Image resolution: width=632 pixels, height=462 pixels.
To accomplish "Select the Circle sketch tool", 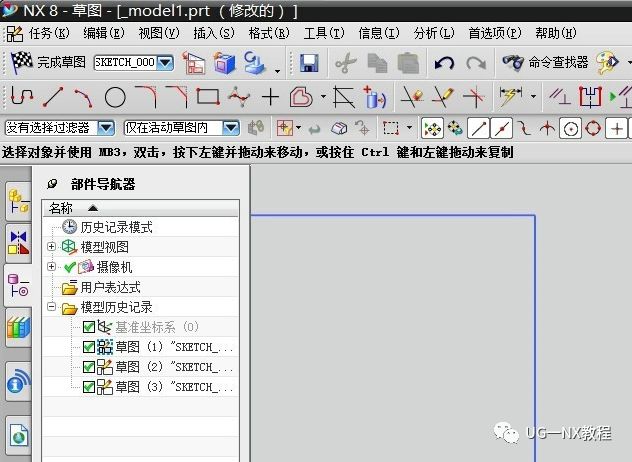I will point(115,97).
